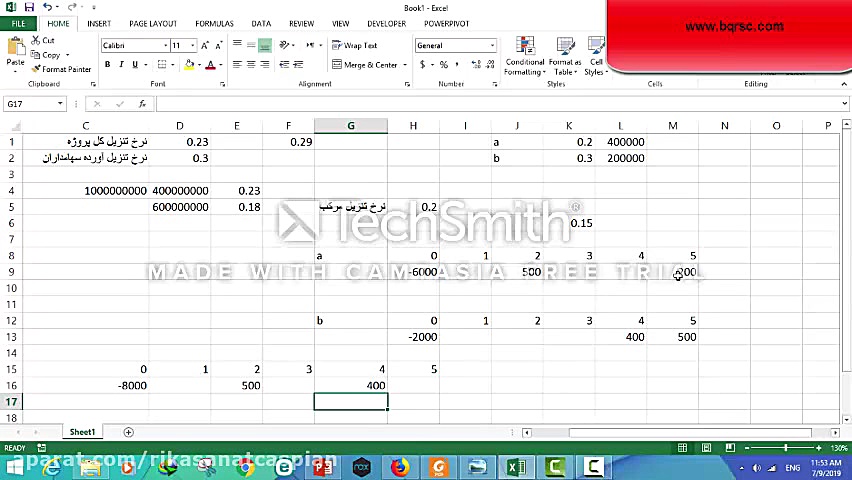The height and width of the screenshot is (480, 852).
Task: Apply the red font color A
Action: [211, 65]
